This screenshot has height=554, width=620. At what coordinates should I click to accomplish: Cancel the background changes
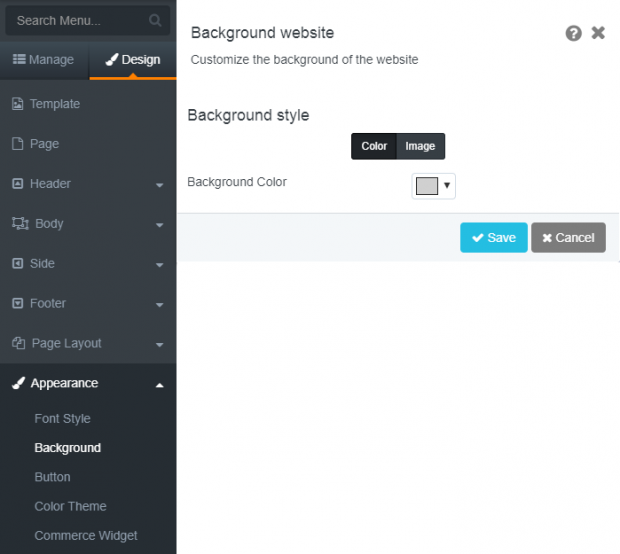[568, 238]
